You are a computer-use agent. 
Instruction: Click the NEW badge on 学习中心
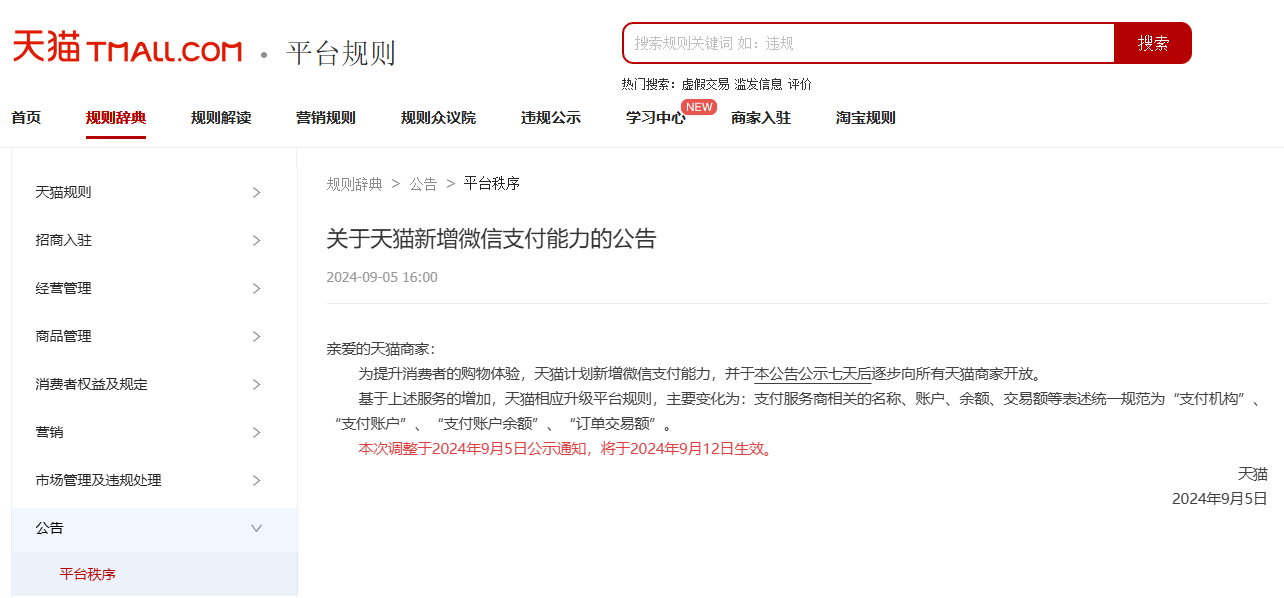point(699,107)
